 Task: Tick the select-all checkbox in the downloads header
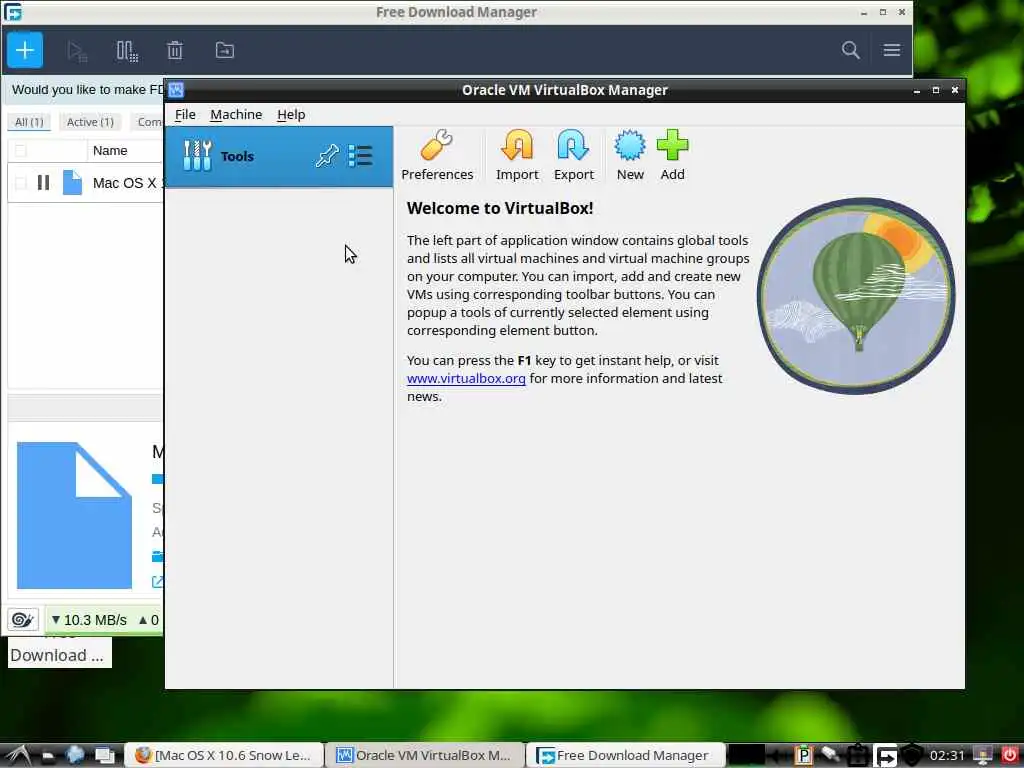(20, 151)
